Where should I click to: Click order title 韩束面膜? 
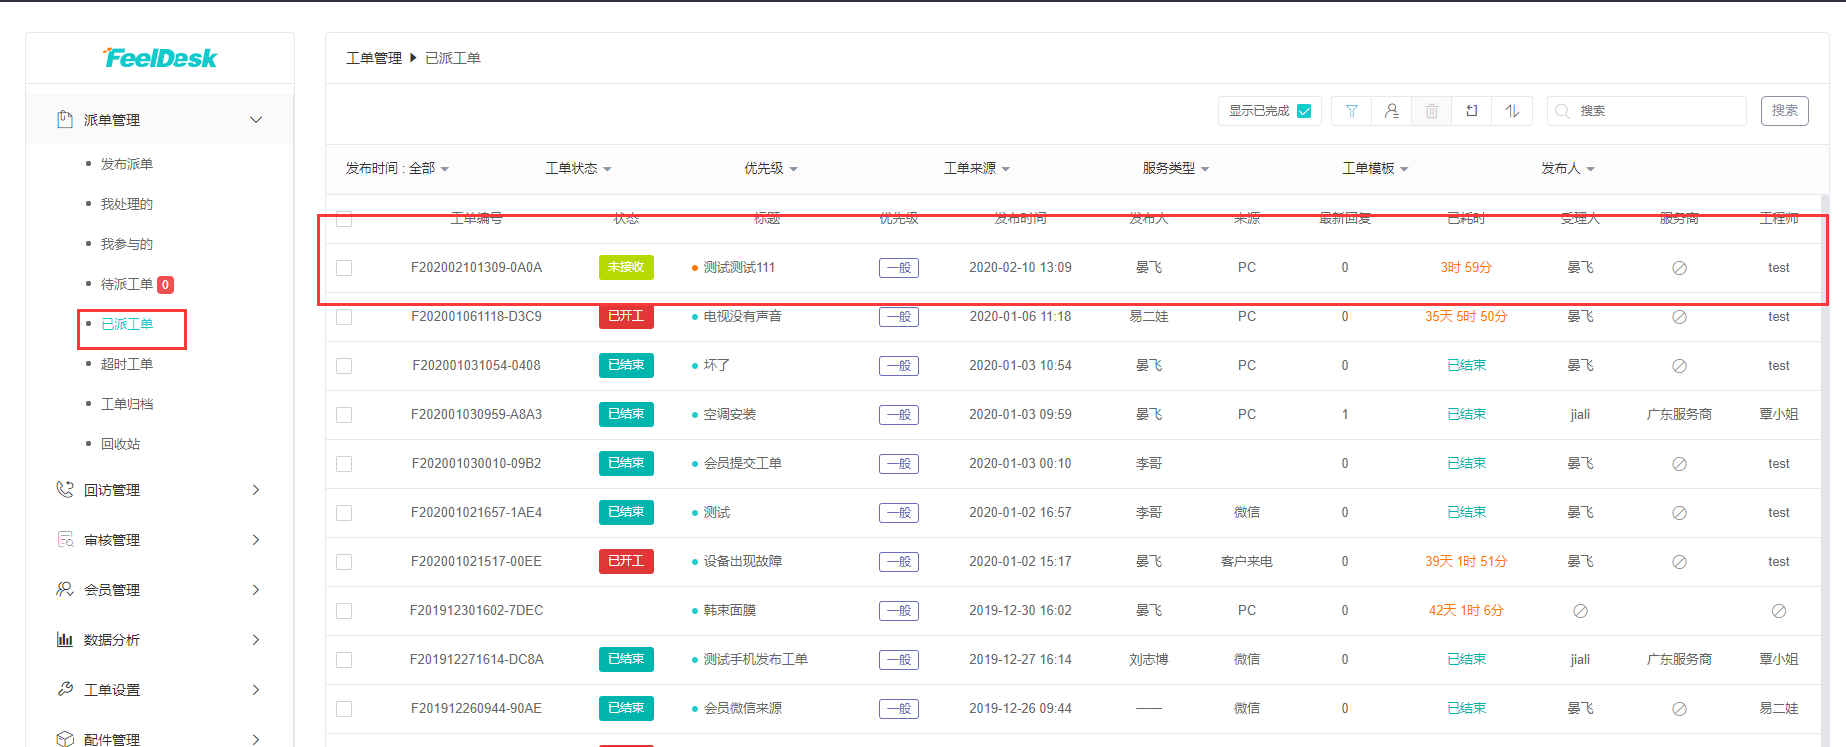click(x=729, y=610)
